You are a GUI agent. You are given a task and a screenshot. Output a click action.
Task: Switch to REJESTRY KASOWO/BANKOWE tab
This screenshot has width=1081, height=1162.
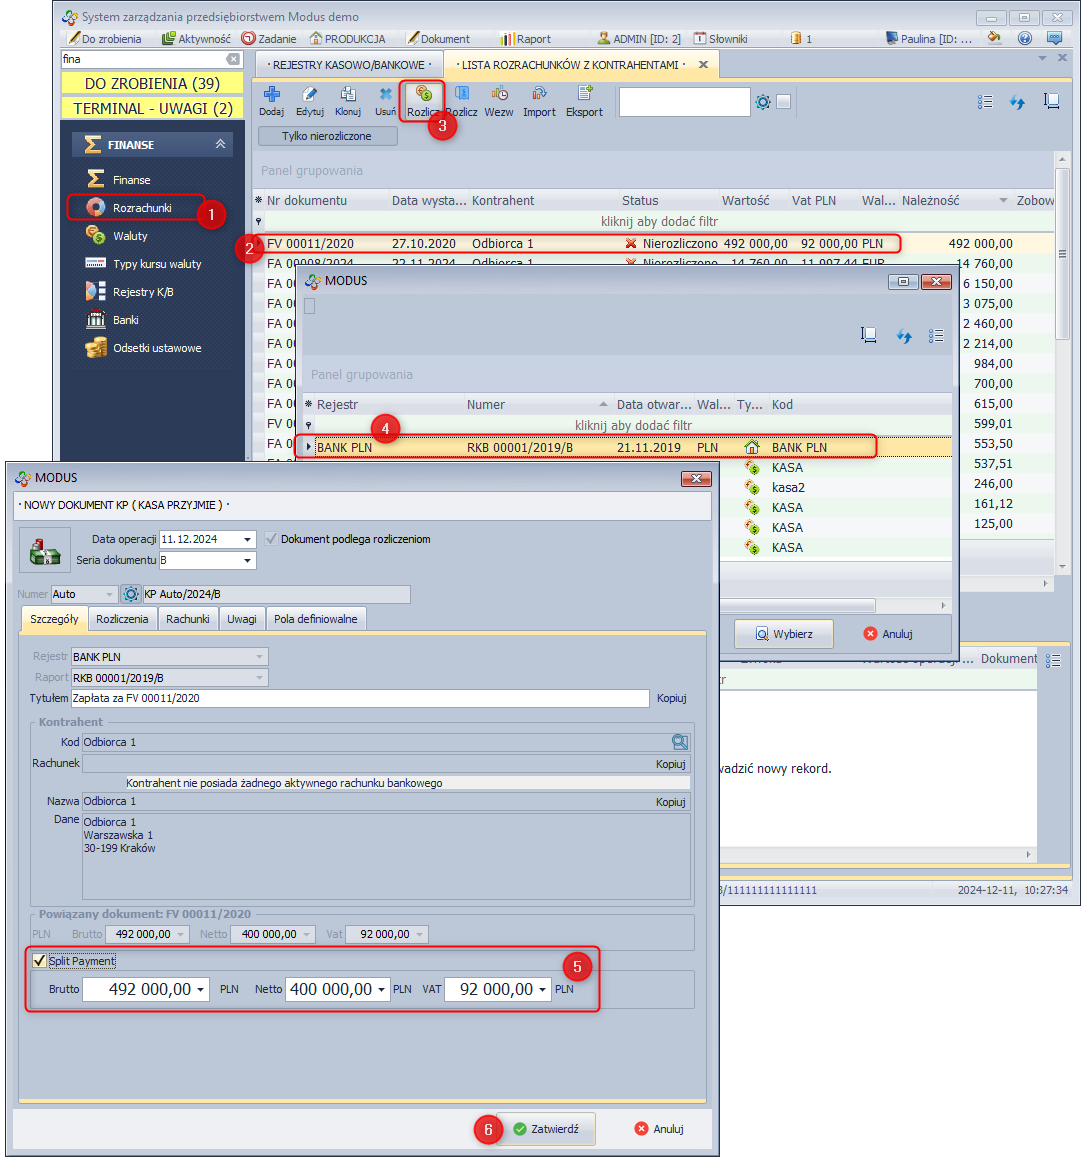pos(349,65)
